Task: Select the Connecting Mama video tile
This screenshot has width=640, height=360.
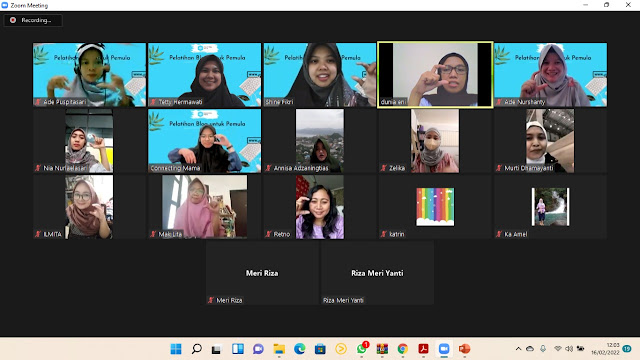Action: pyautogui.click(x=204, y=141)
